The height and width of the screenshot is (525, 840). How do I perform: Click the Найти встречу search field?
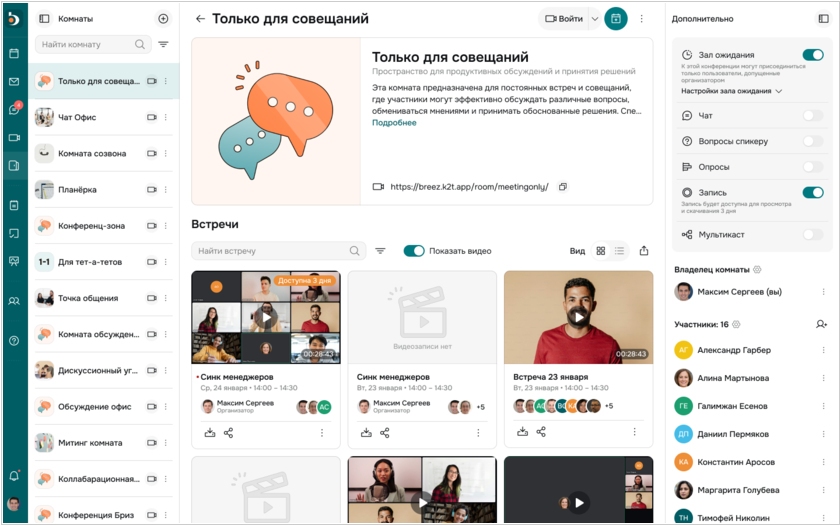[x=270, y=251]
